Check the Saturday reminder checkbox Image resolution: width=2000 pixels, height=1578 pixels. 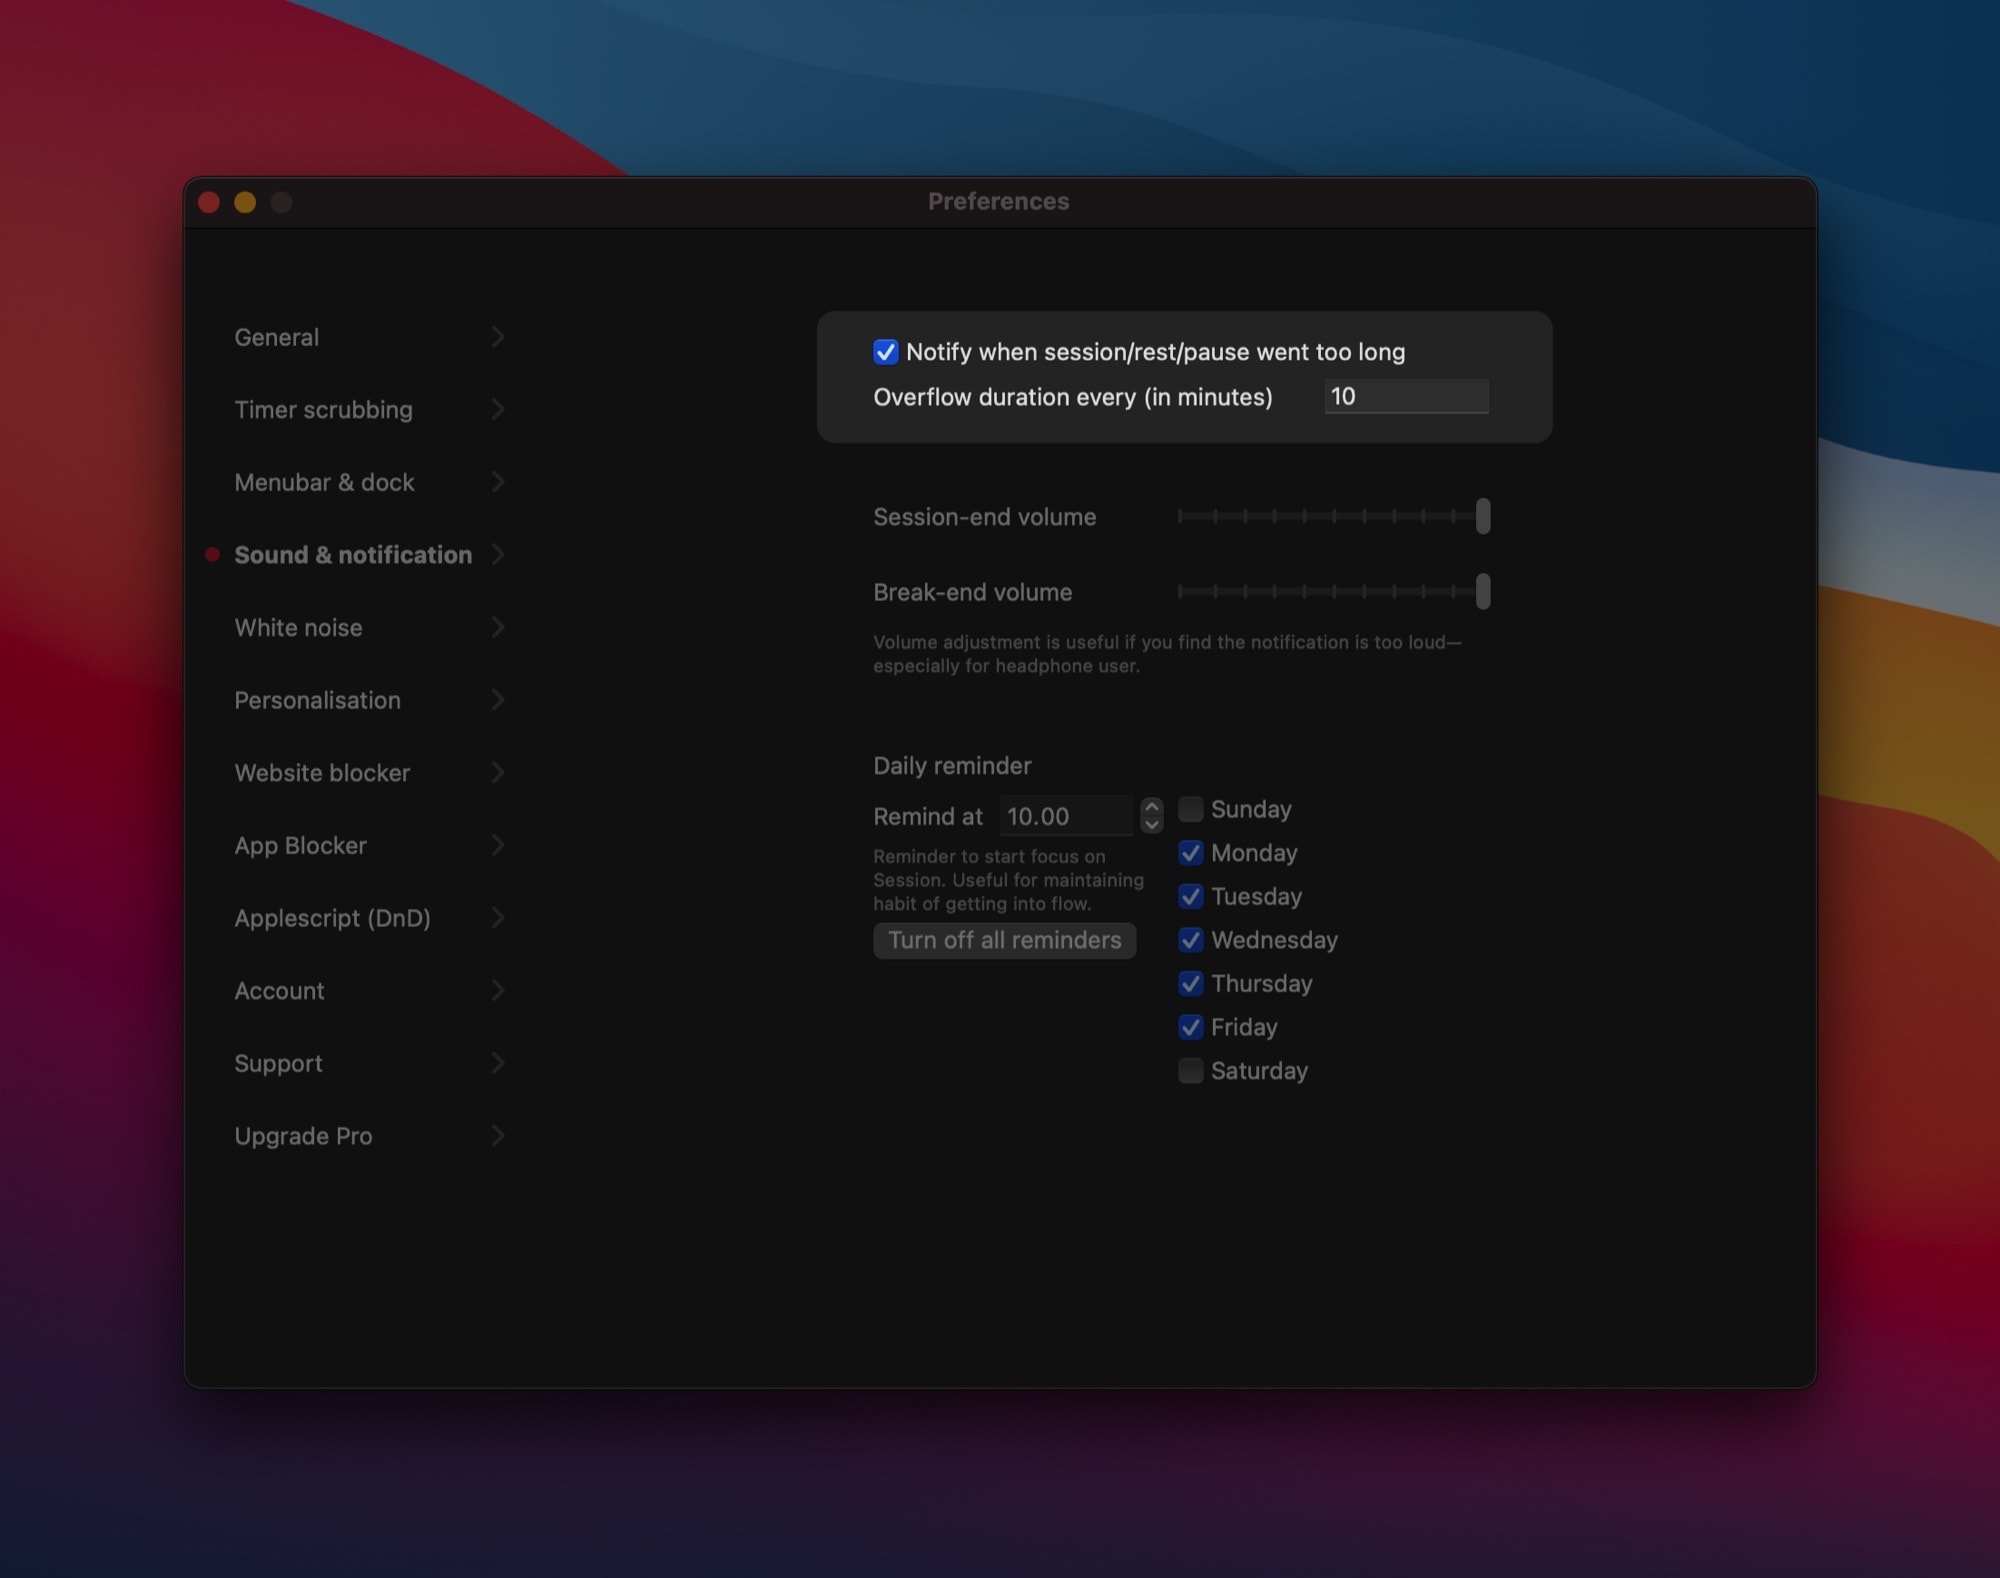click(x=1190, y=1071)
